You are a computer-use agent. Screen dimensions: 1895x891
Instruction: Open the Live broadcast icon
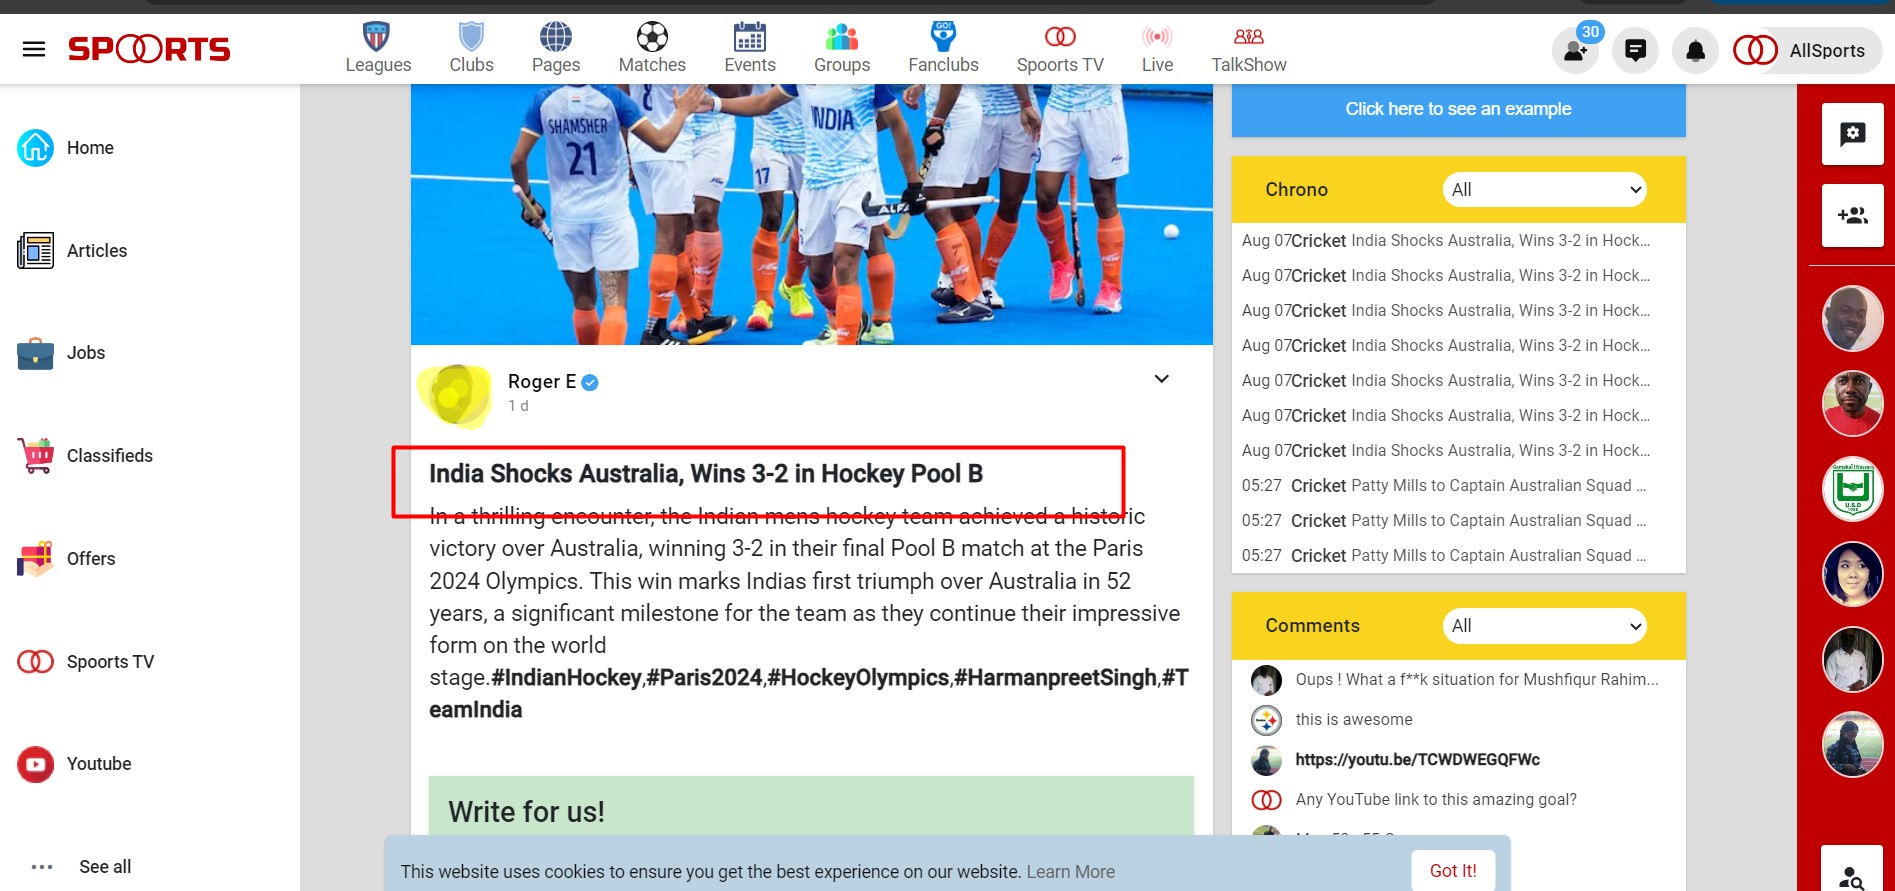pos(1157,37)
